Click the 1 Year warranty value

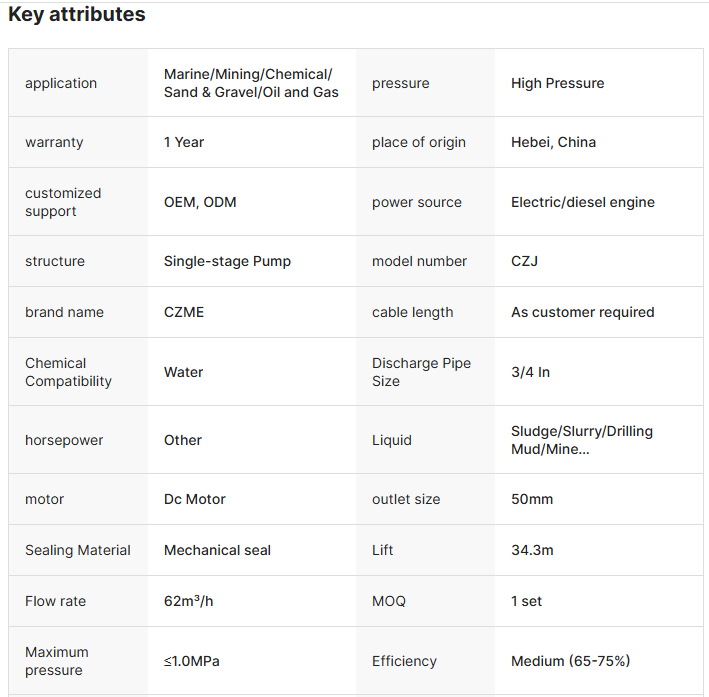click(x=184, y=142)
